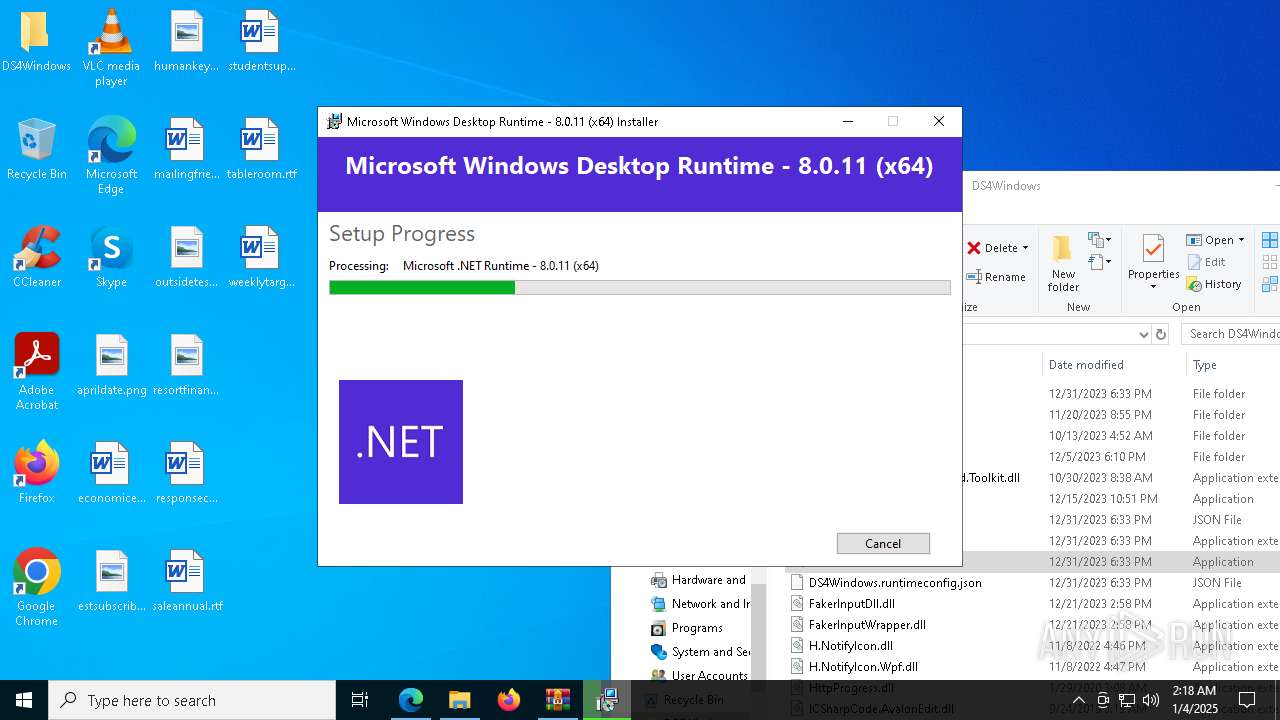Launch Google Chrome desktop shortcut
The width and height of the screenshot is (1280, 720).
pos(36,588)
